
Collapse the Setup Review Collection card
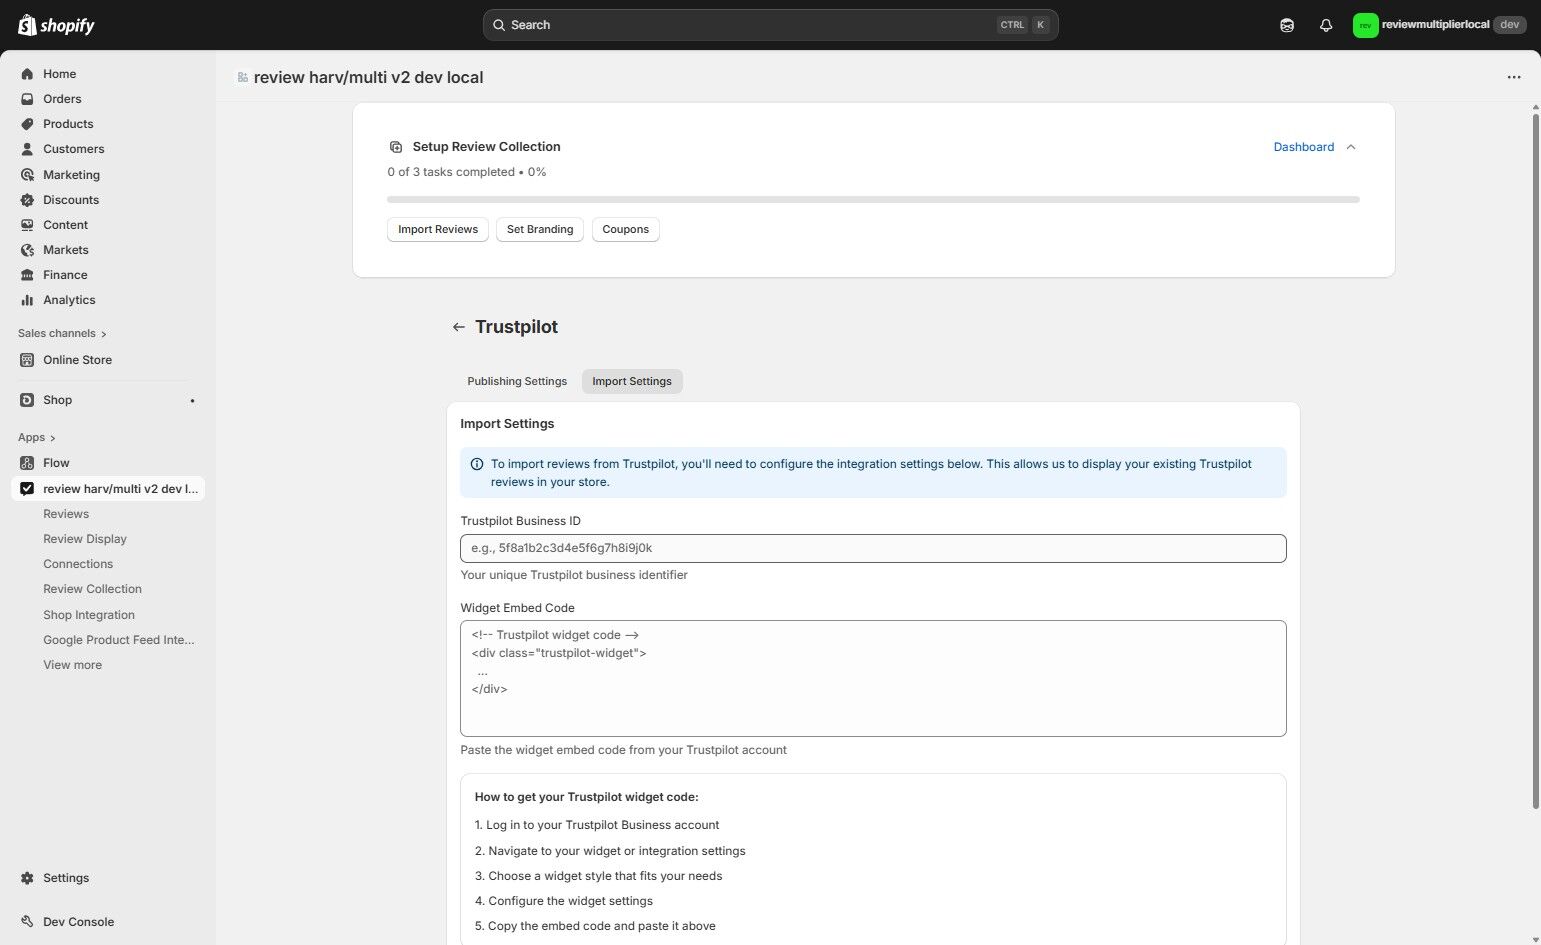pyautogui.click(x=1351, y=146)
